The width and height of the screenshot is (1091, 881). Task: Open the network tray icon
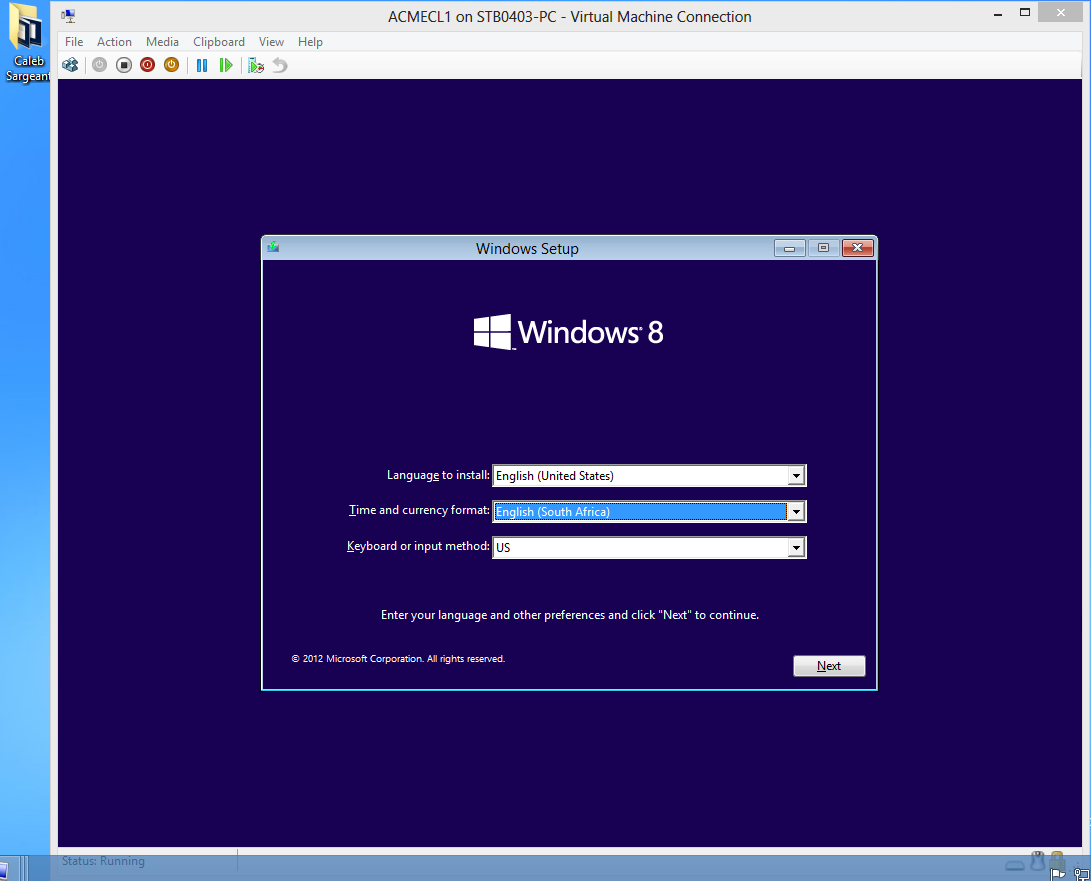click(x=1081, y=874)
